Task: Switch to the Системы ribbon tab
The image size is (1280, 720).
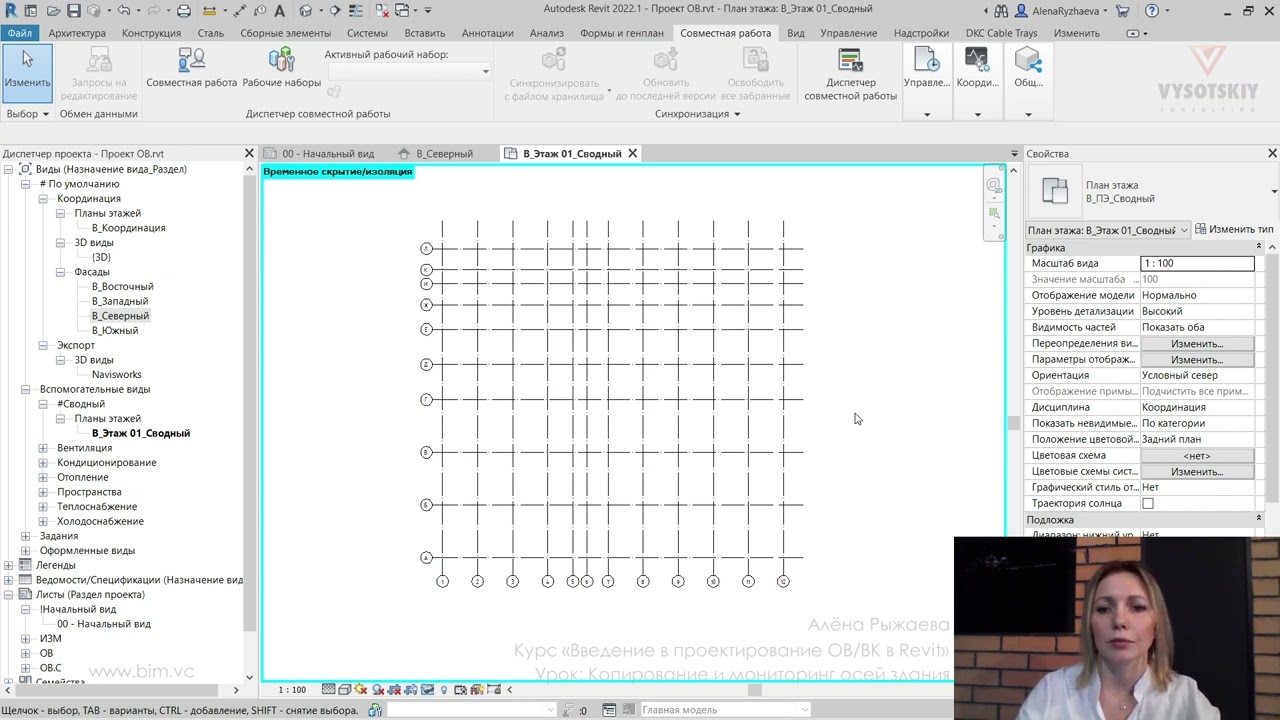Action: 367,33
